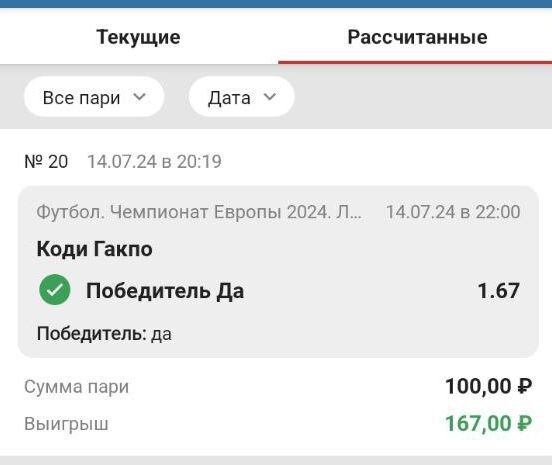
Task: Open the Рассчитанные tab
Action: [x=417, y=37]
